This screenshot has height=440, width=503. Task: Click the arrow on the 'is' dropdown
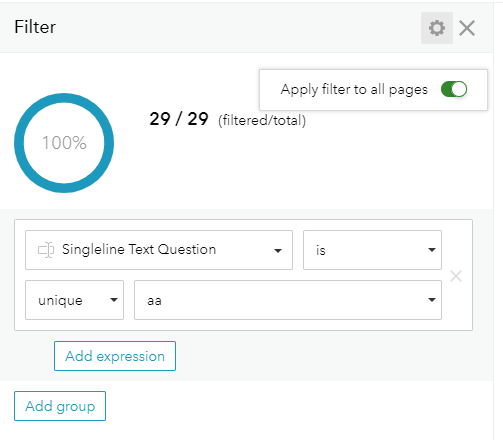pos(432,250)
